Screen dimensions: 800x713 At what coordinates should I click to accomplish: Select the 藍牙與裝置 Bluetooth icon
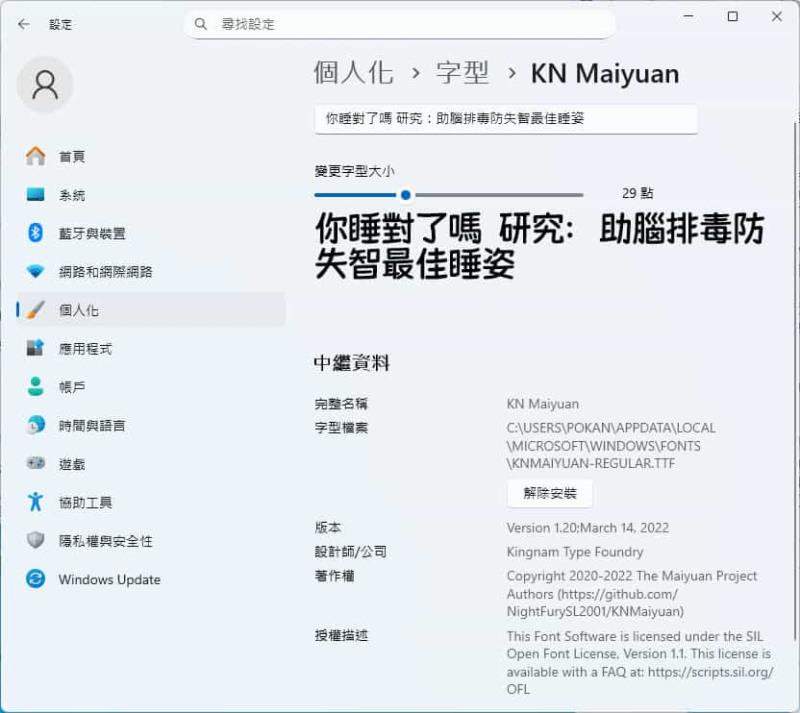[x=35, y=233]
